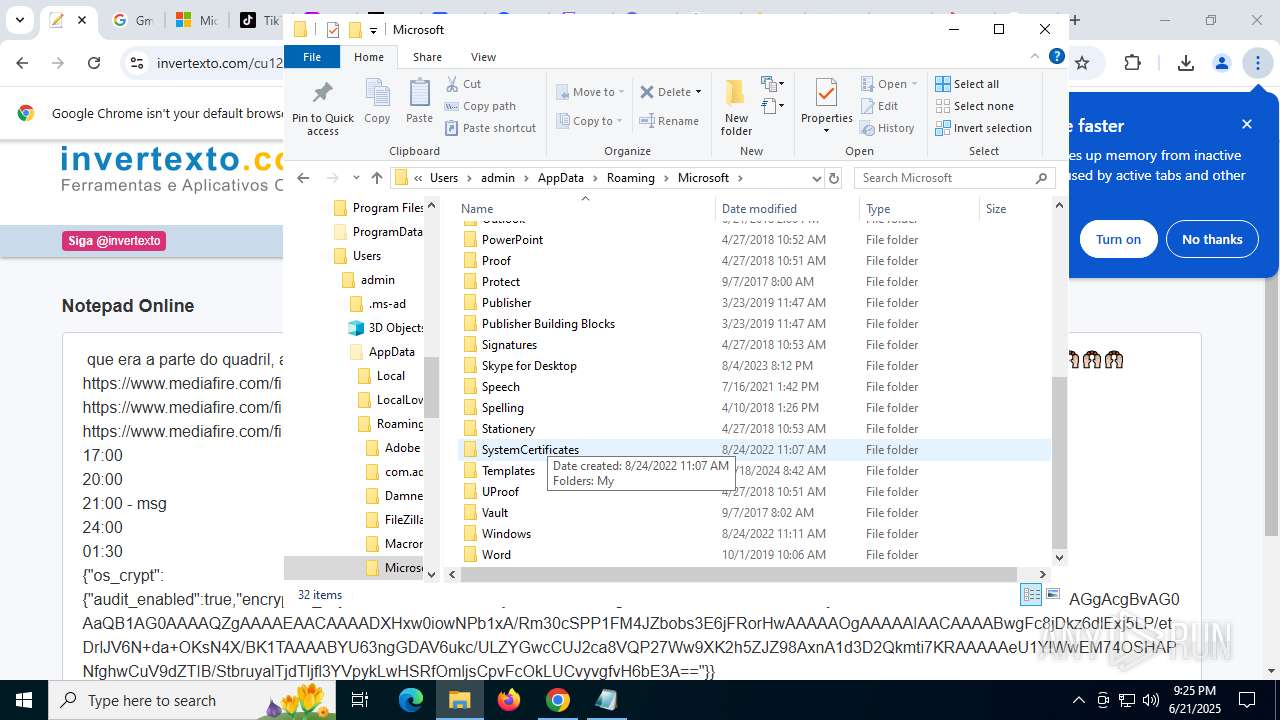Refresh the Microsoft folder view
Screen dimensions: 1280x720
point(834,178)
